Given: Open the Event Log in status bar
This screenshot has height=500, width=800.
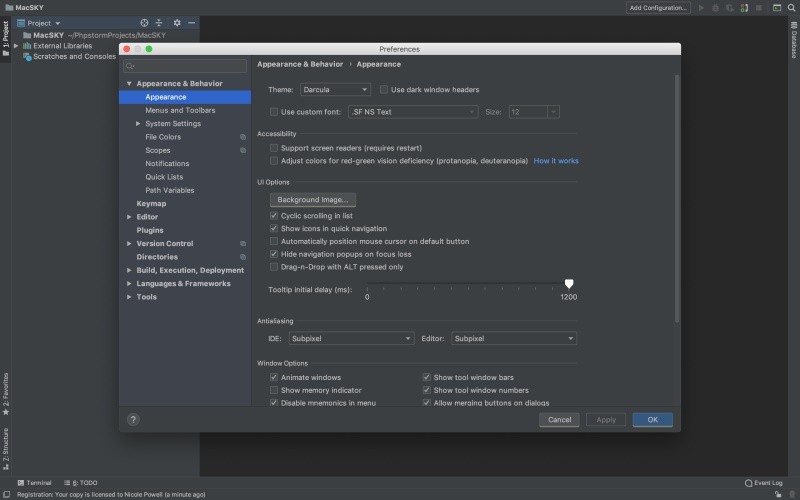Looking at the screenshot, I should pos(764,483).
